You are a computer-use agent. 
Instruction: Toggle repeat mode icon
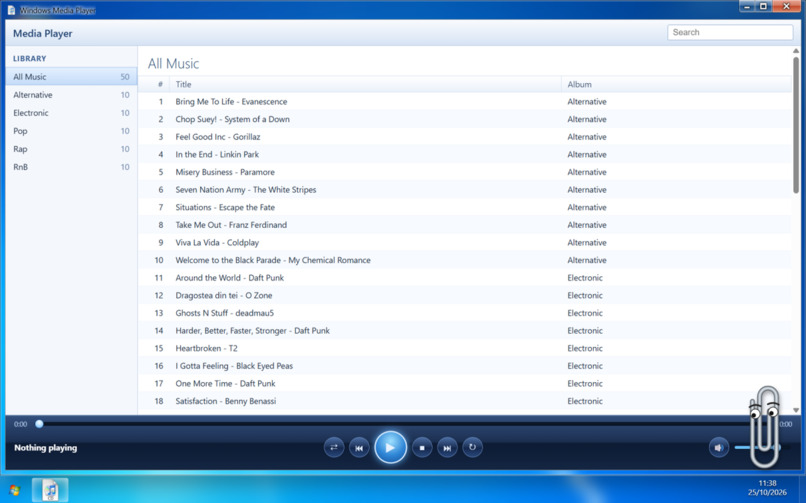(x=472, y=448)
